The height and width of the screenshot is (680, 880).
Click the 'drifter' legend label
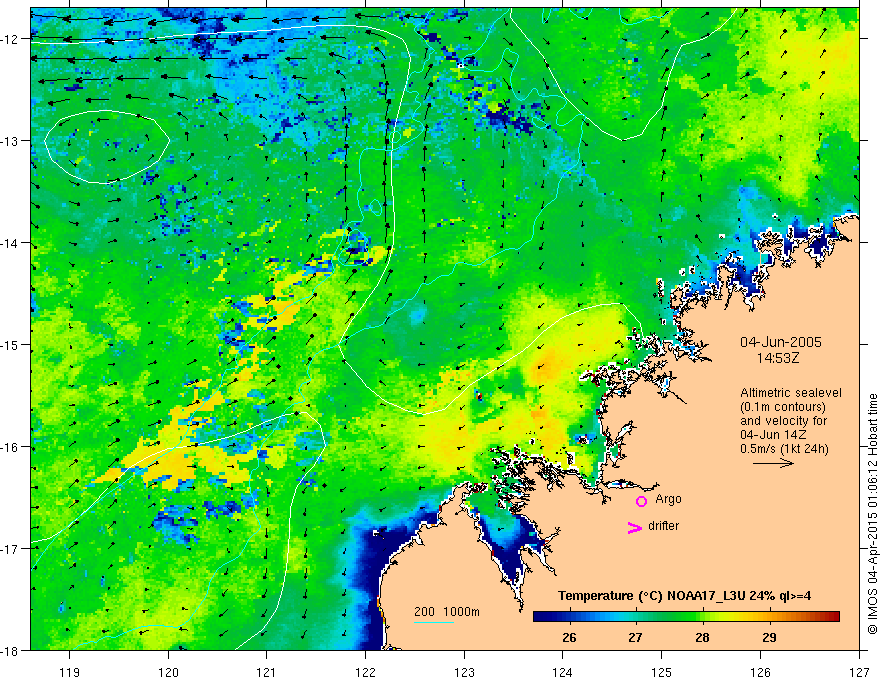click(x=663, y=526)
